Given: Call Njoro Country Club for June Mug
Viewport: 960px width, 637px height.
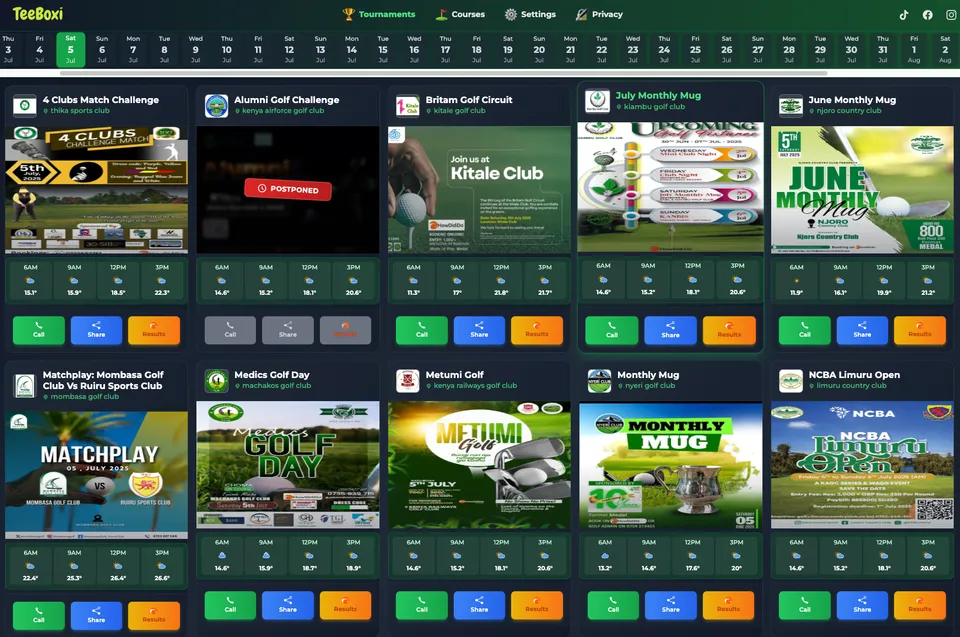Looking at the screenshot, I should (x=804, y=330).
